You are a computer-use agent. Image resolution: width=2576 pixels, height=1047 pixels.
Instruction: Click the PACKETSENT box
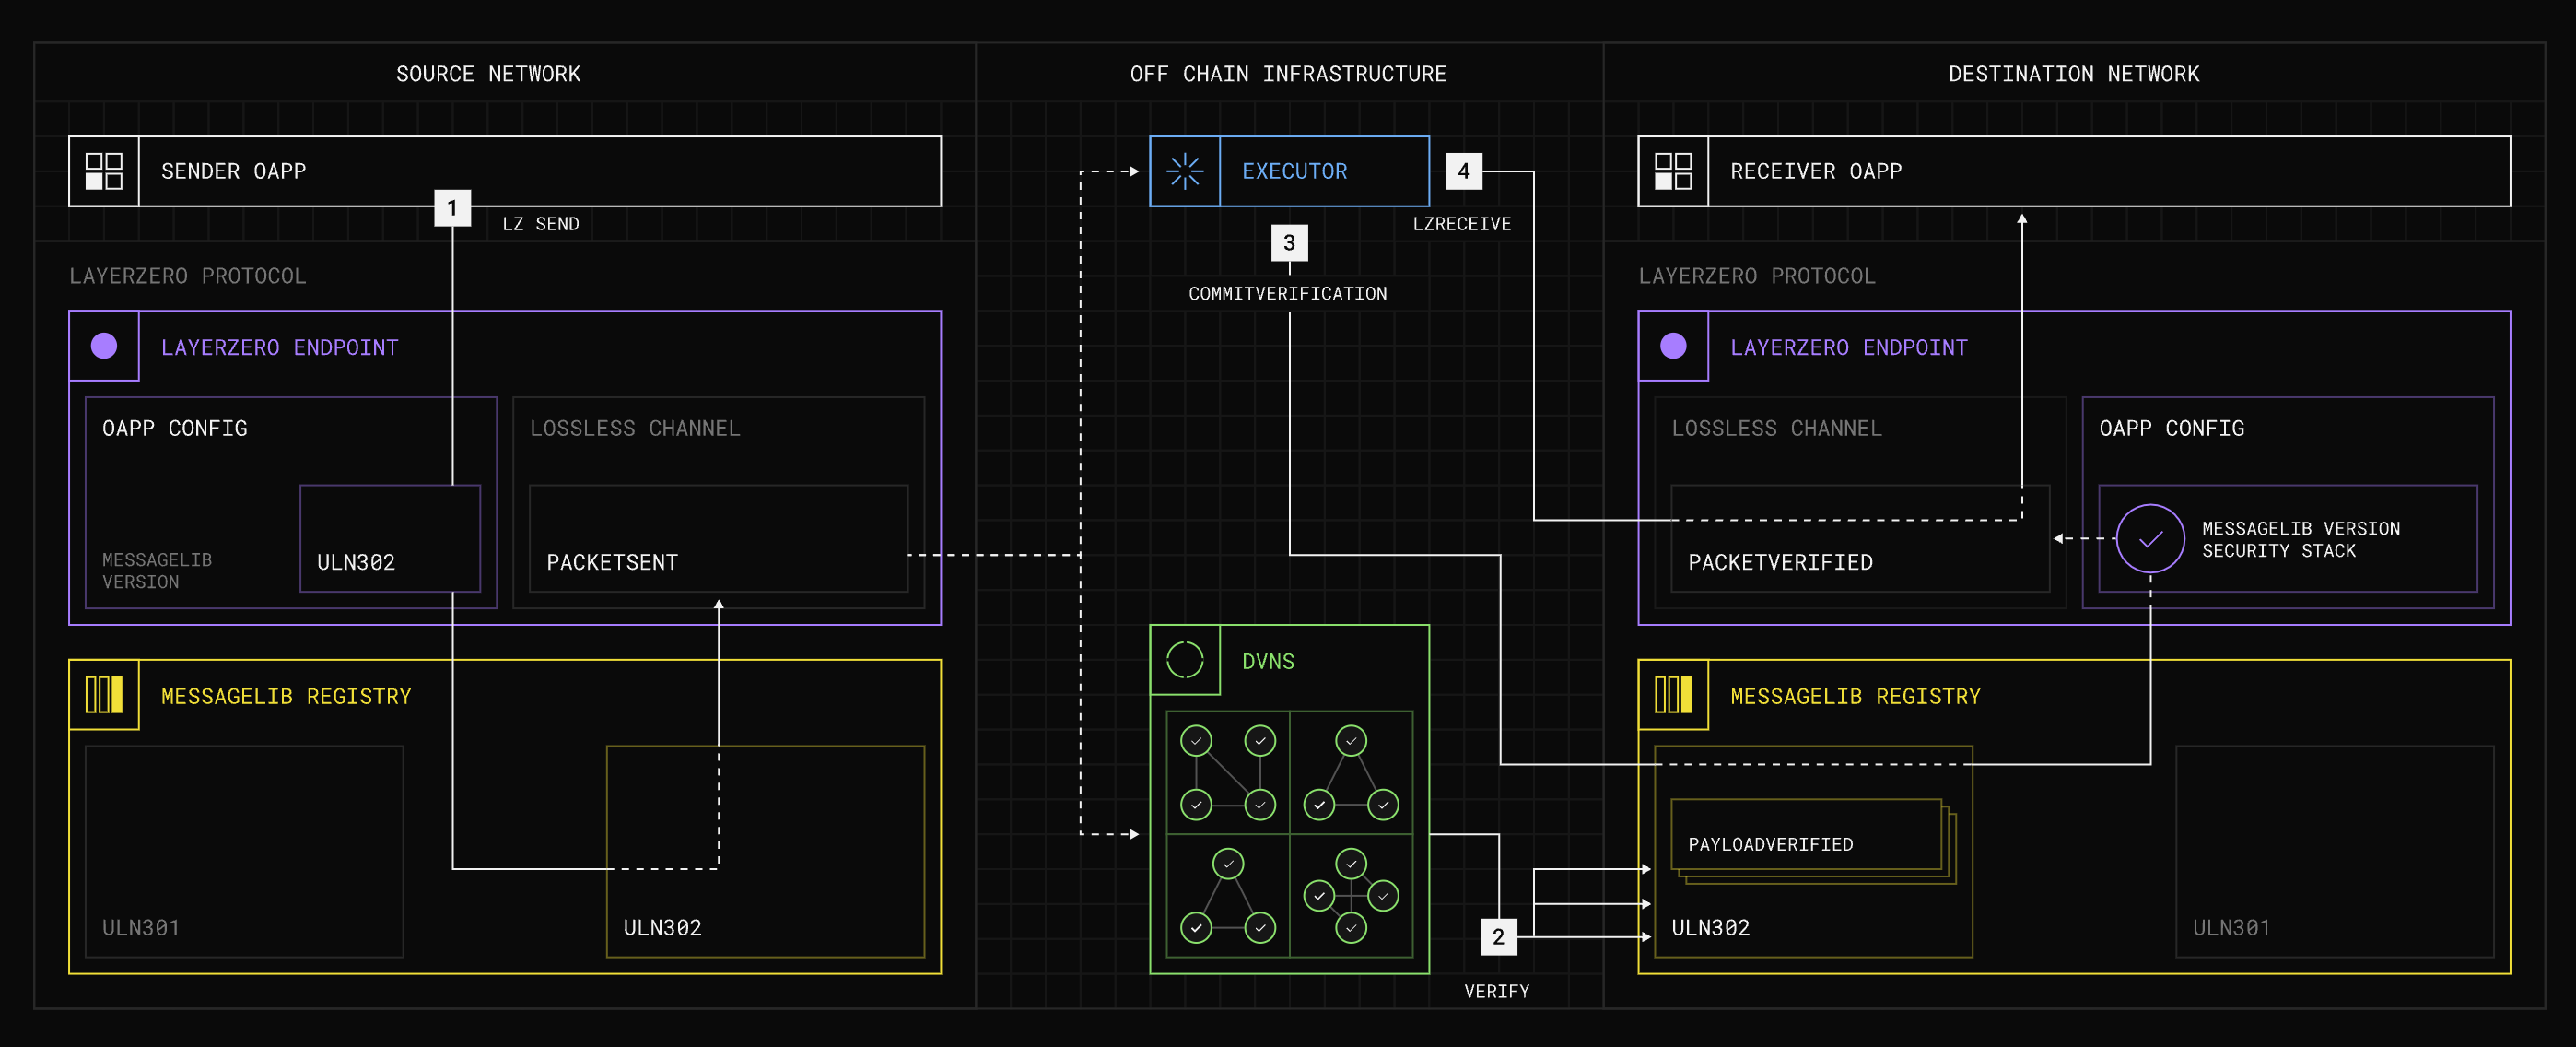(x=718, y=539)
